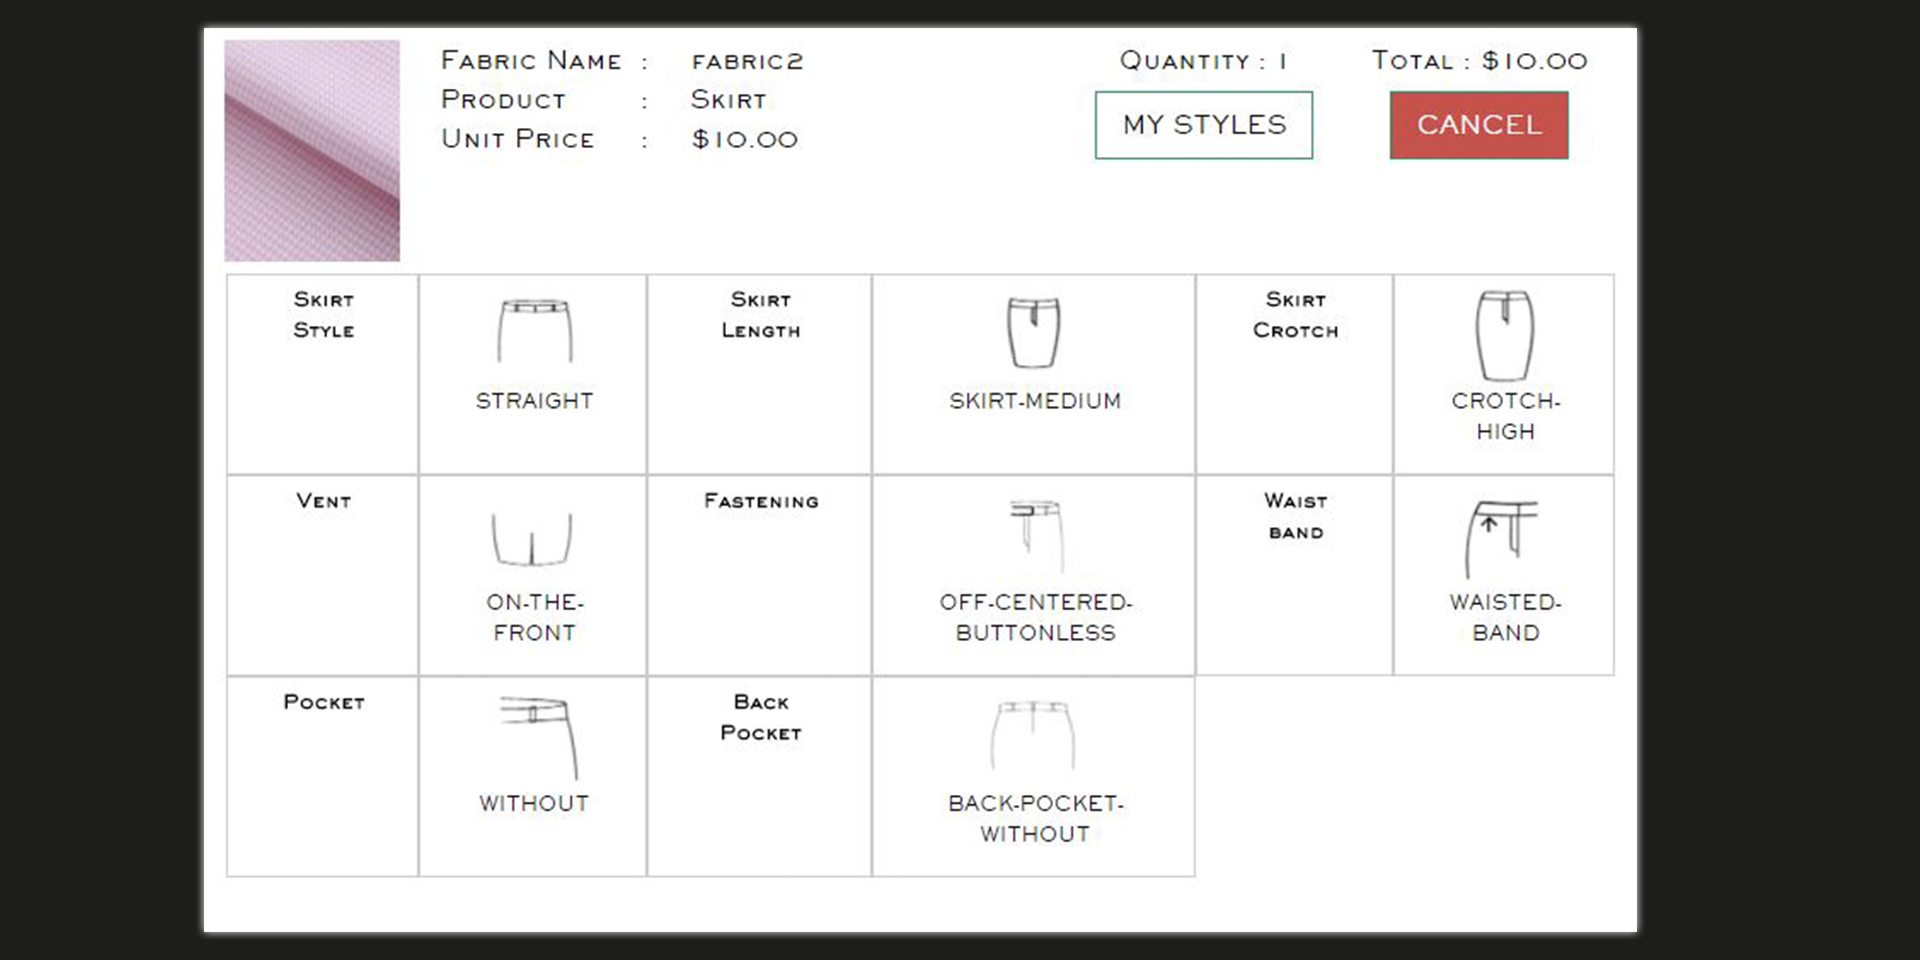Select the Skirt Crotch category label

1295,315
